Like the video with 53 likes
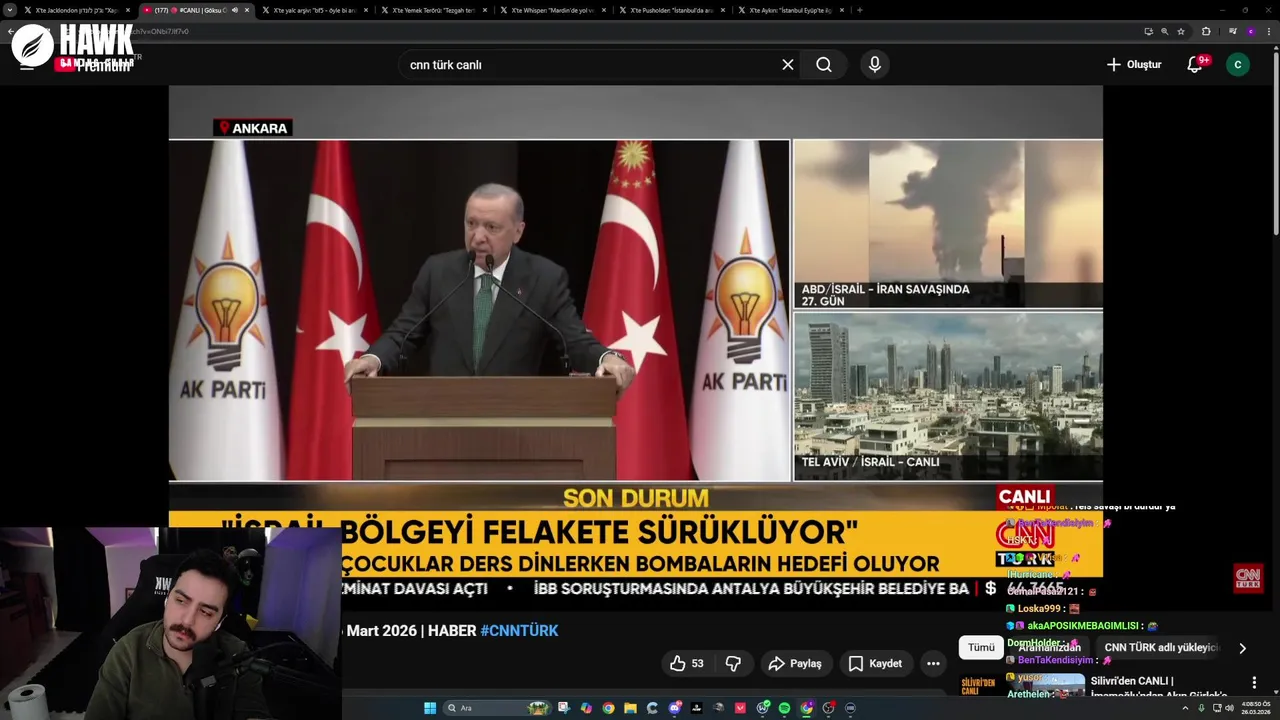The width and height of the screenshot is (1280, 720). (687, 663)
